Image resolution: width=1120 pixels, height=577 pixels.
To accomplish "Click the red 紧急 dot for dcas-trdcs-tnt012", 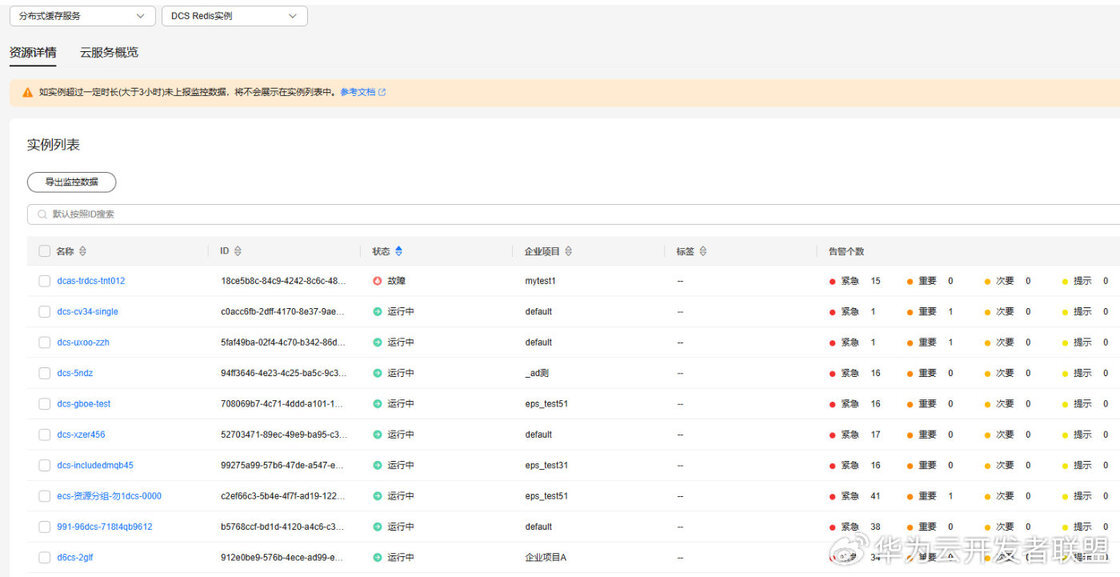I will tap(832, 281).
